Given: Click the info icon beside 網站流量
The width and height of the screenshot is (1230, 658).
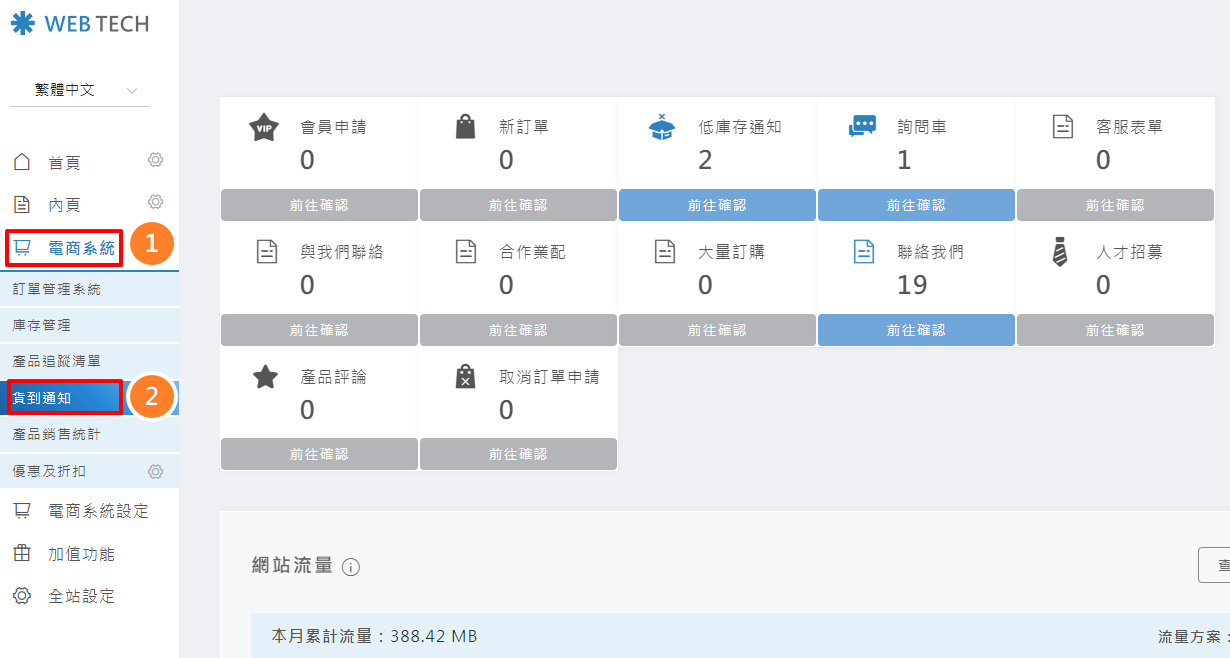Looking at the screenshot, I should point(351,567).
